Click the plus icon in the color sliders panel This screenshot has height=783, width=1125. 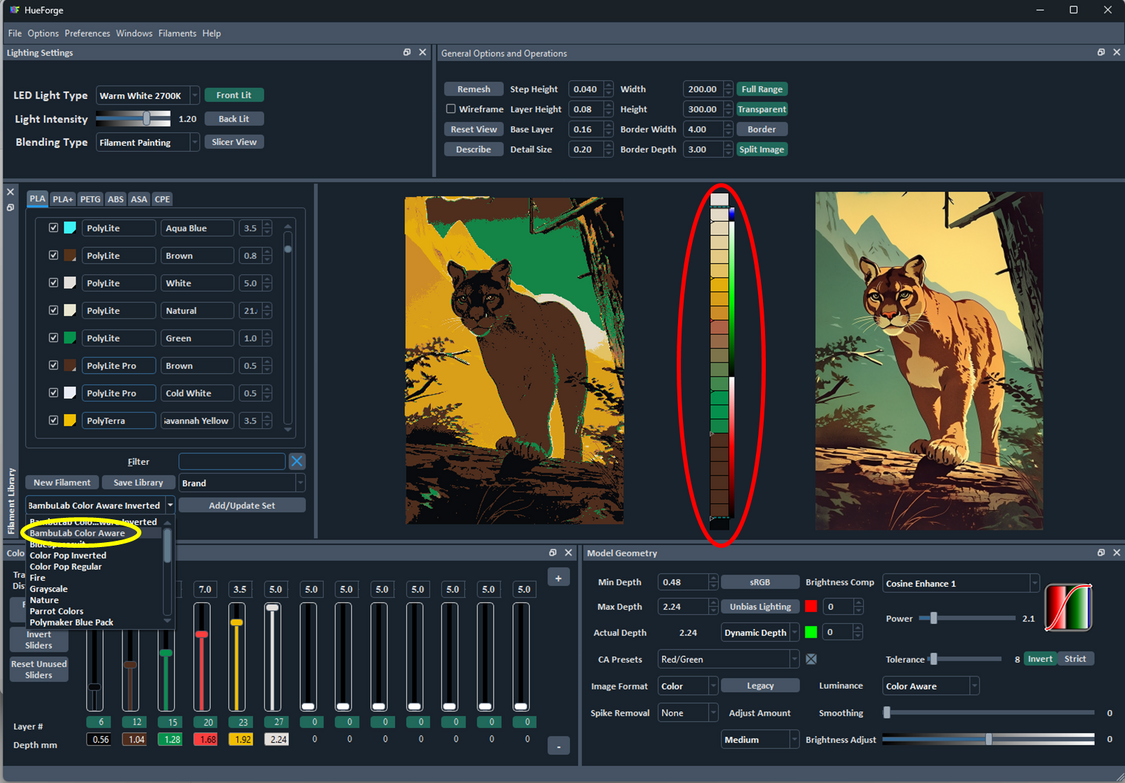pos(558,577)
